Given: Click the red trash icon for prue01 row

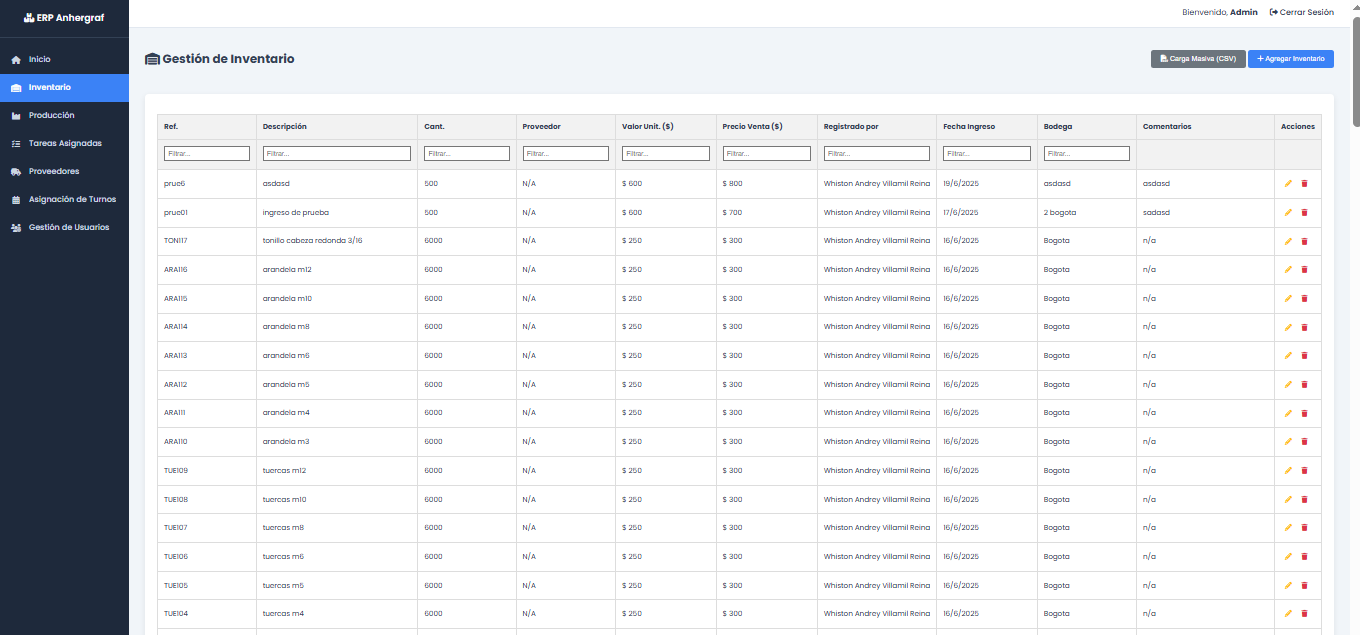Looking at the screenshot, I should pos(1304,213).
